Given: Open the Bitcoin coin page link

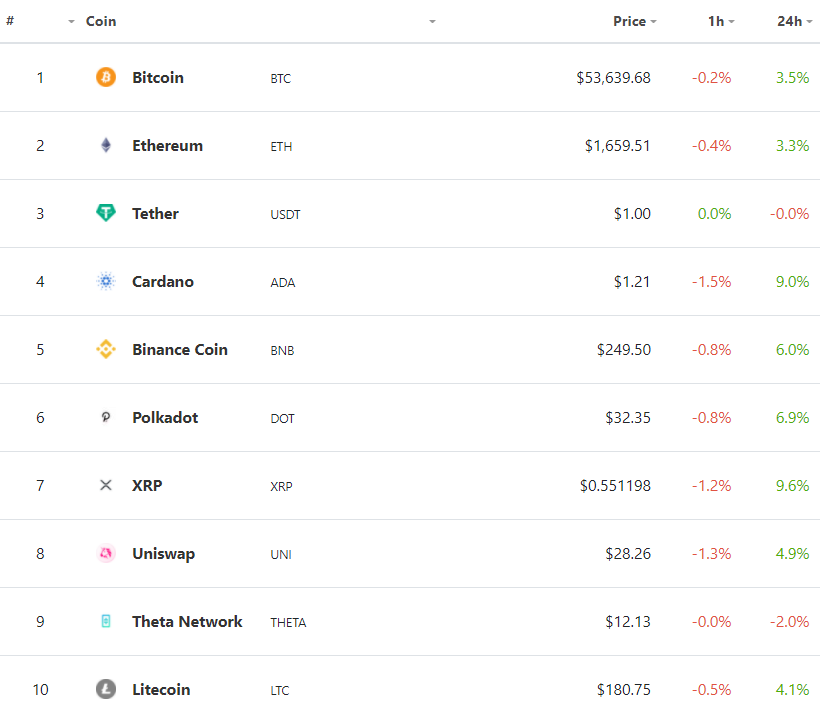Looking at the screenshot, I should (x=158, y=77).
